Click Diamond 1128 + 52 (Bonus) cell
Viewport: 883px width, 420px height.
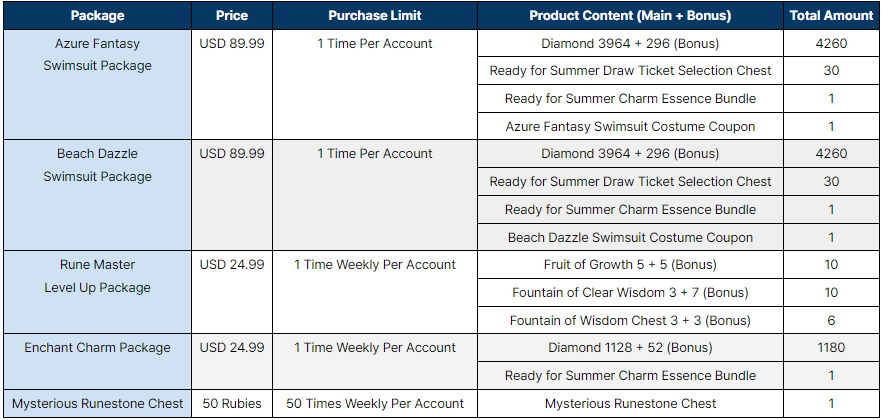630,347
